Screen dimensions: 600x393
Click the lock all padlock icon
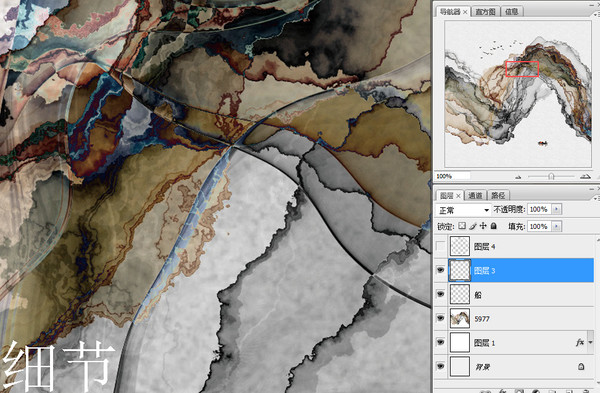(494, 226)
